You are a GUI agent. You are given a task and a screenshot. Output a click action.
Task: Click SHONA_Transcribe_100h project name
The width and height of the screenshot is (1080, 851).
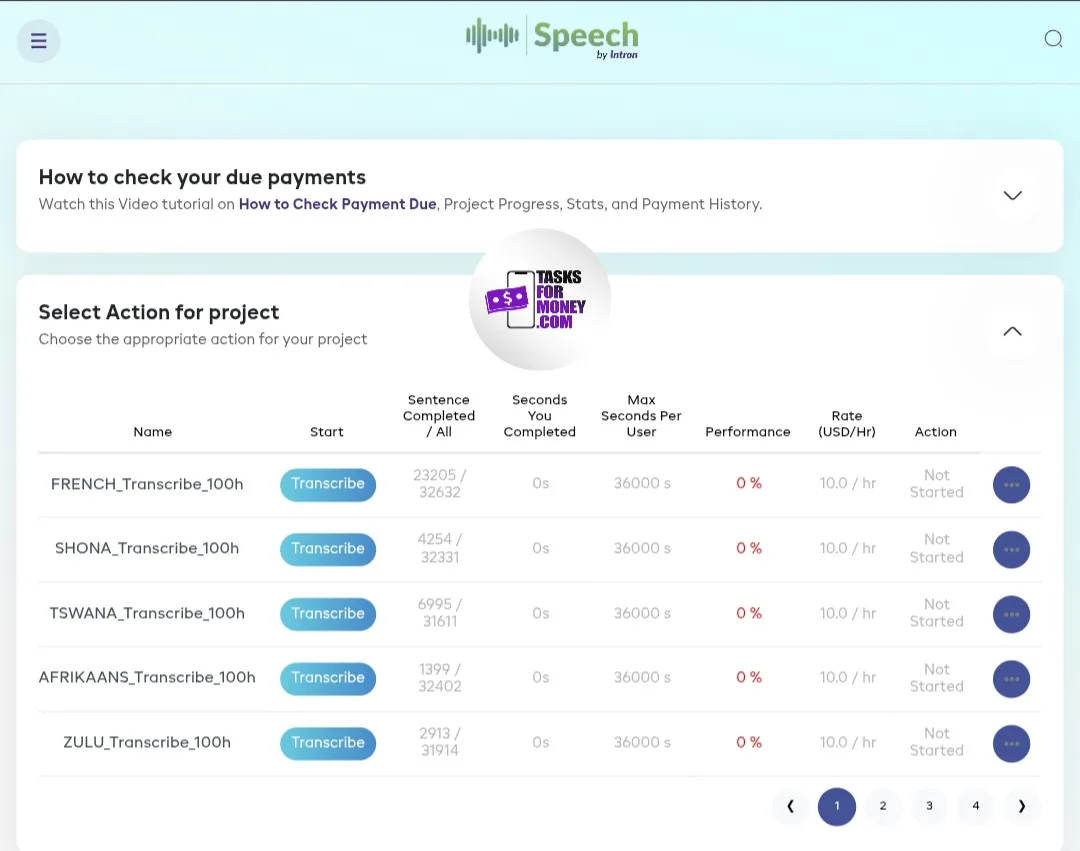tap(147, 549)
